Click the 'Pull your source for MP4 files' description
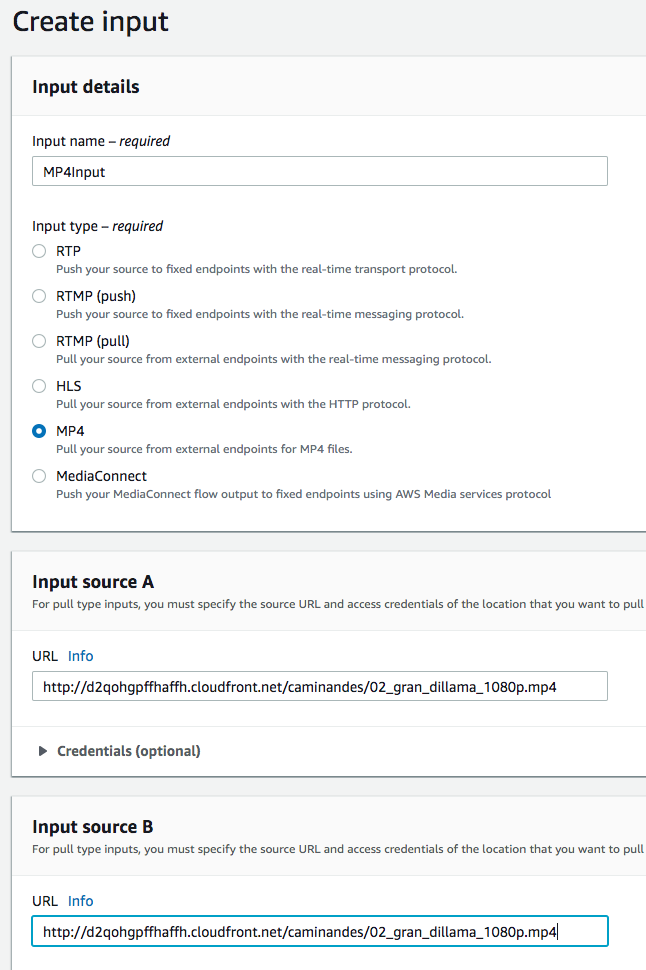 coord(204,449)
